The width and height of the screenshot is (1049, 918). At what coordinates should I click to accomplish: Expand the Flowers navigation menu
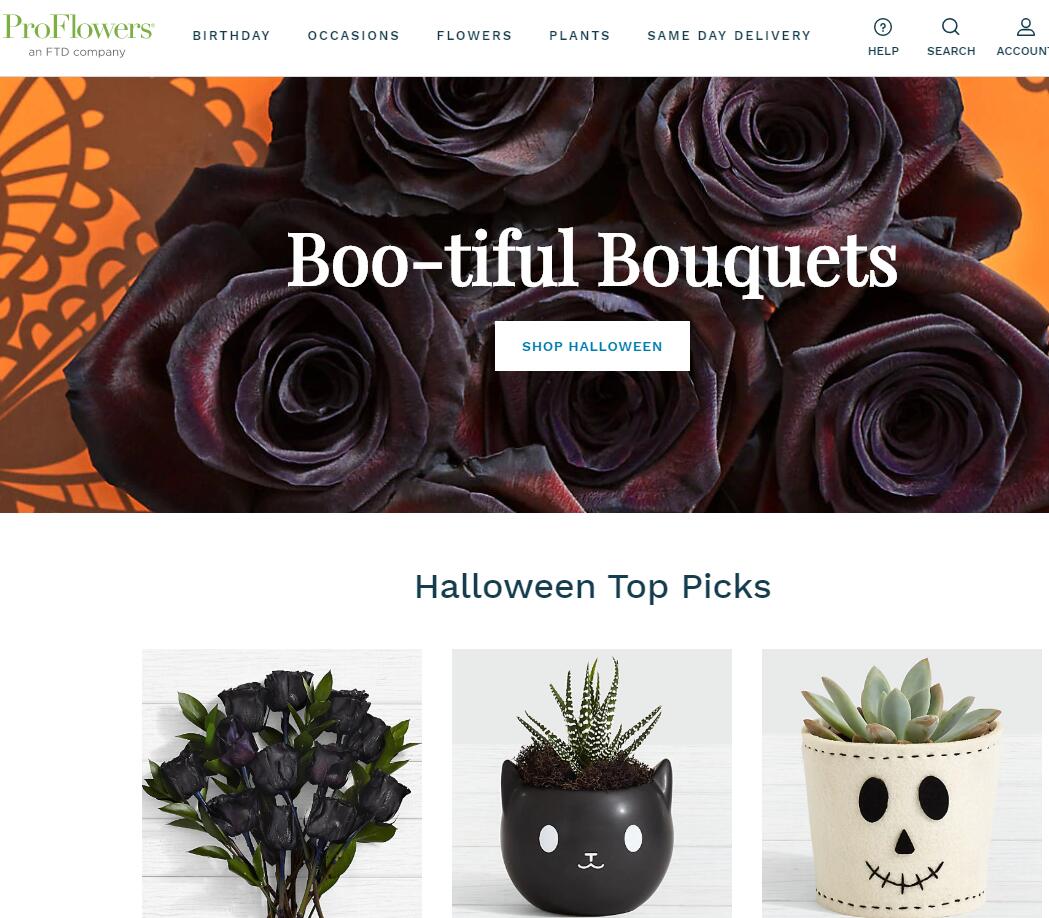pyautogui.click(x=474, y=35)
